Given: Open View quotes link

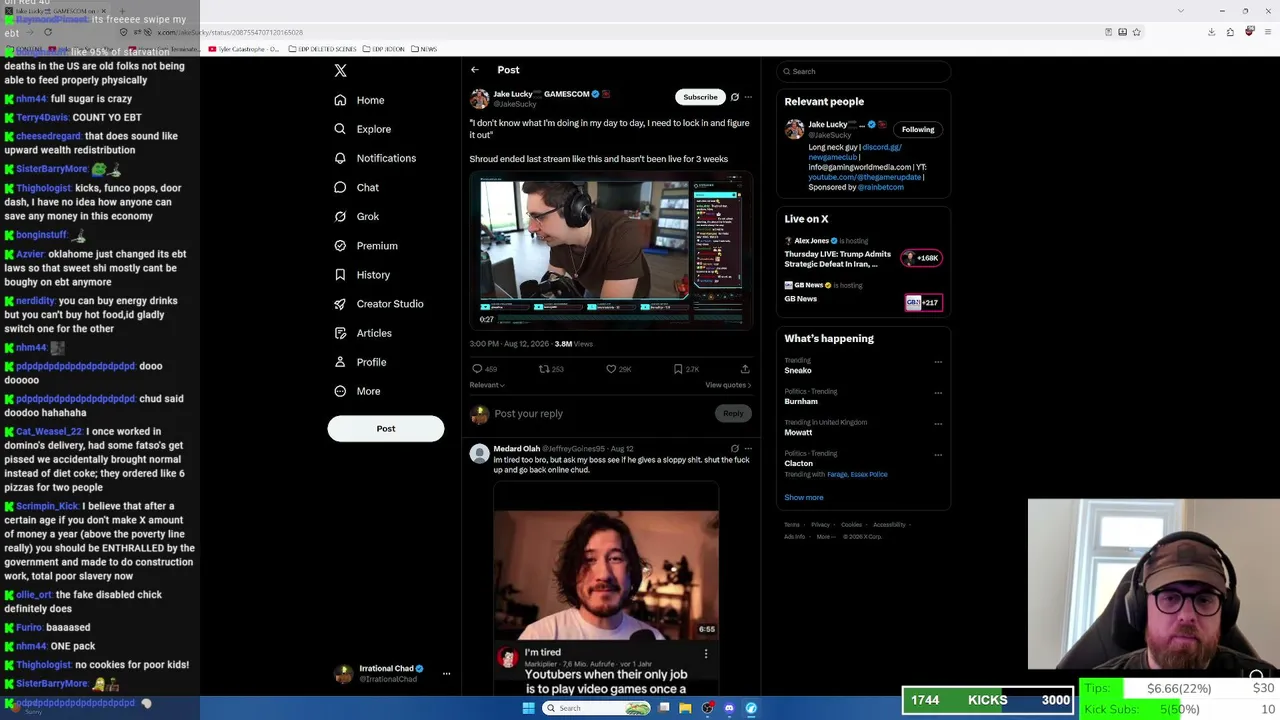Looking at the screenshot, I should 728,385.
